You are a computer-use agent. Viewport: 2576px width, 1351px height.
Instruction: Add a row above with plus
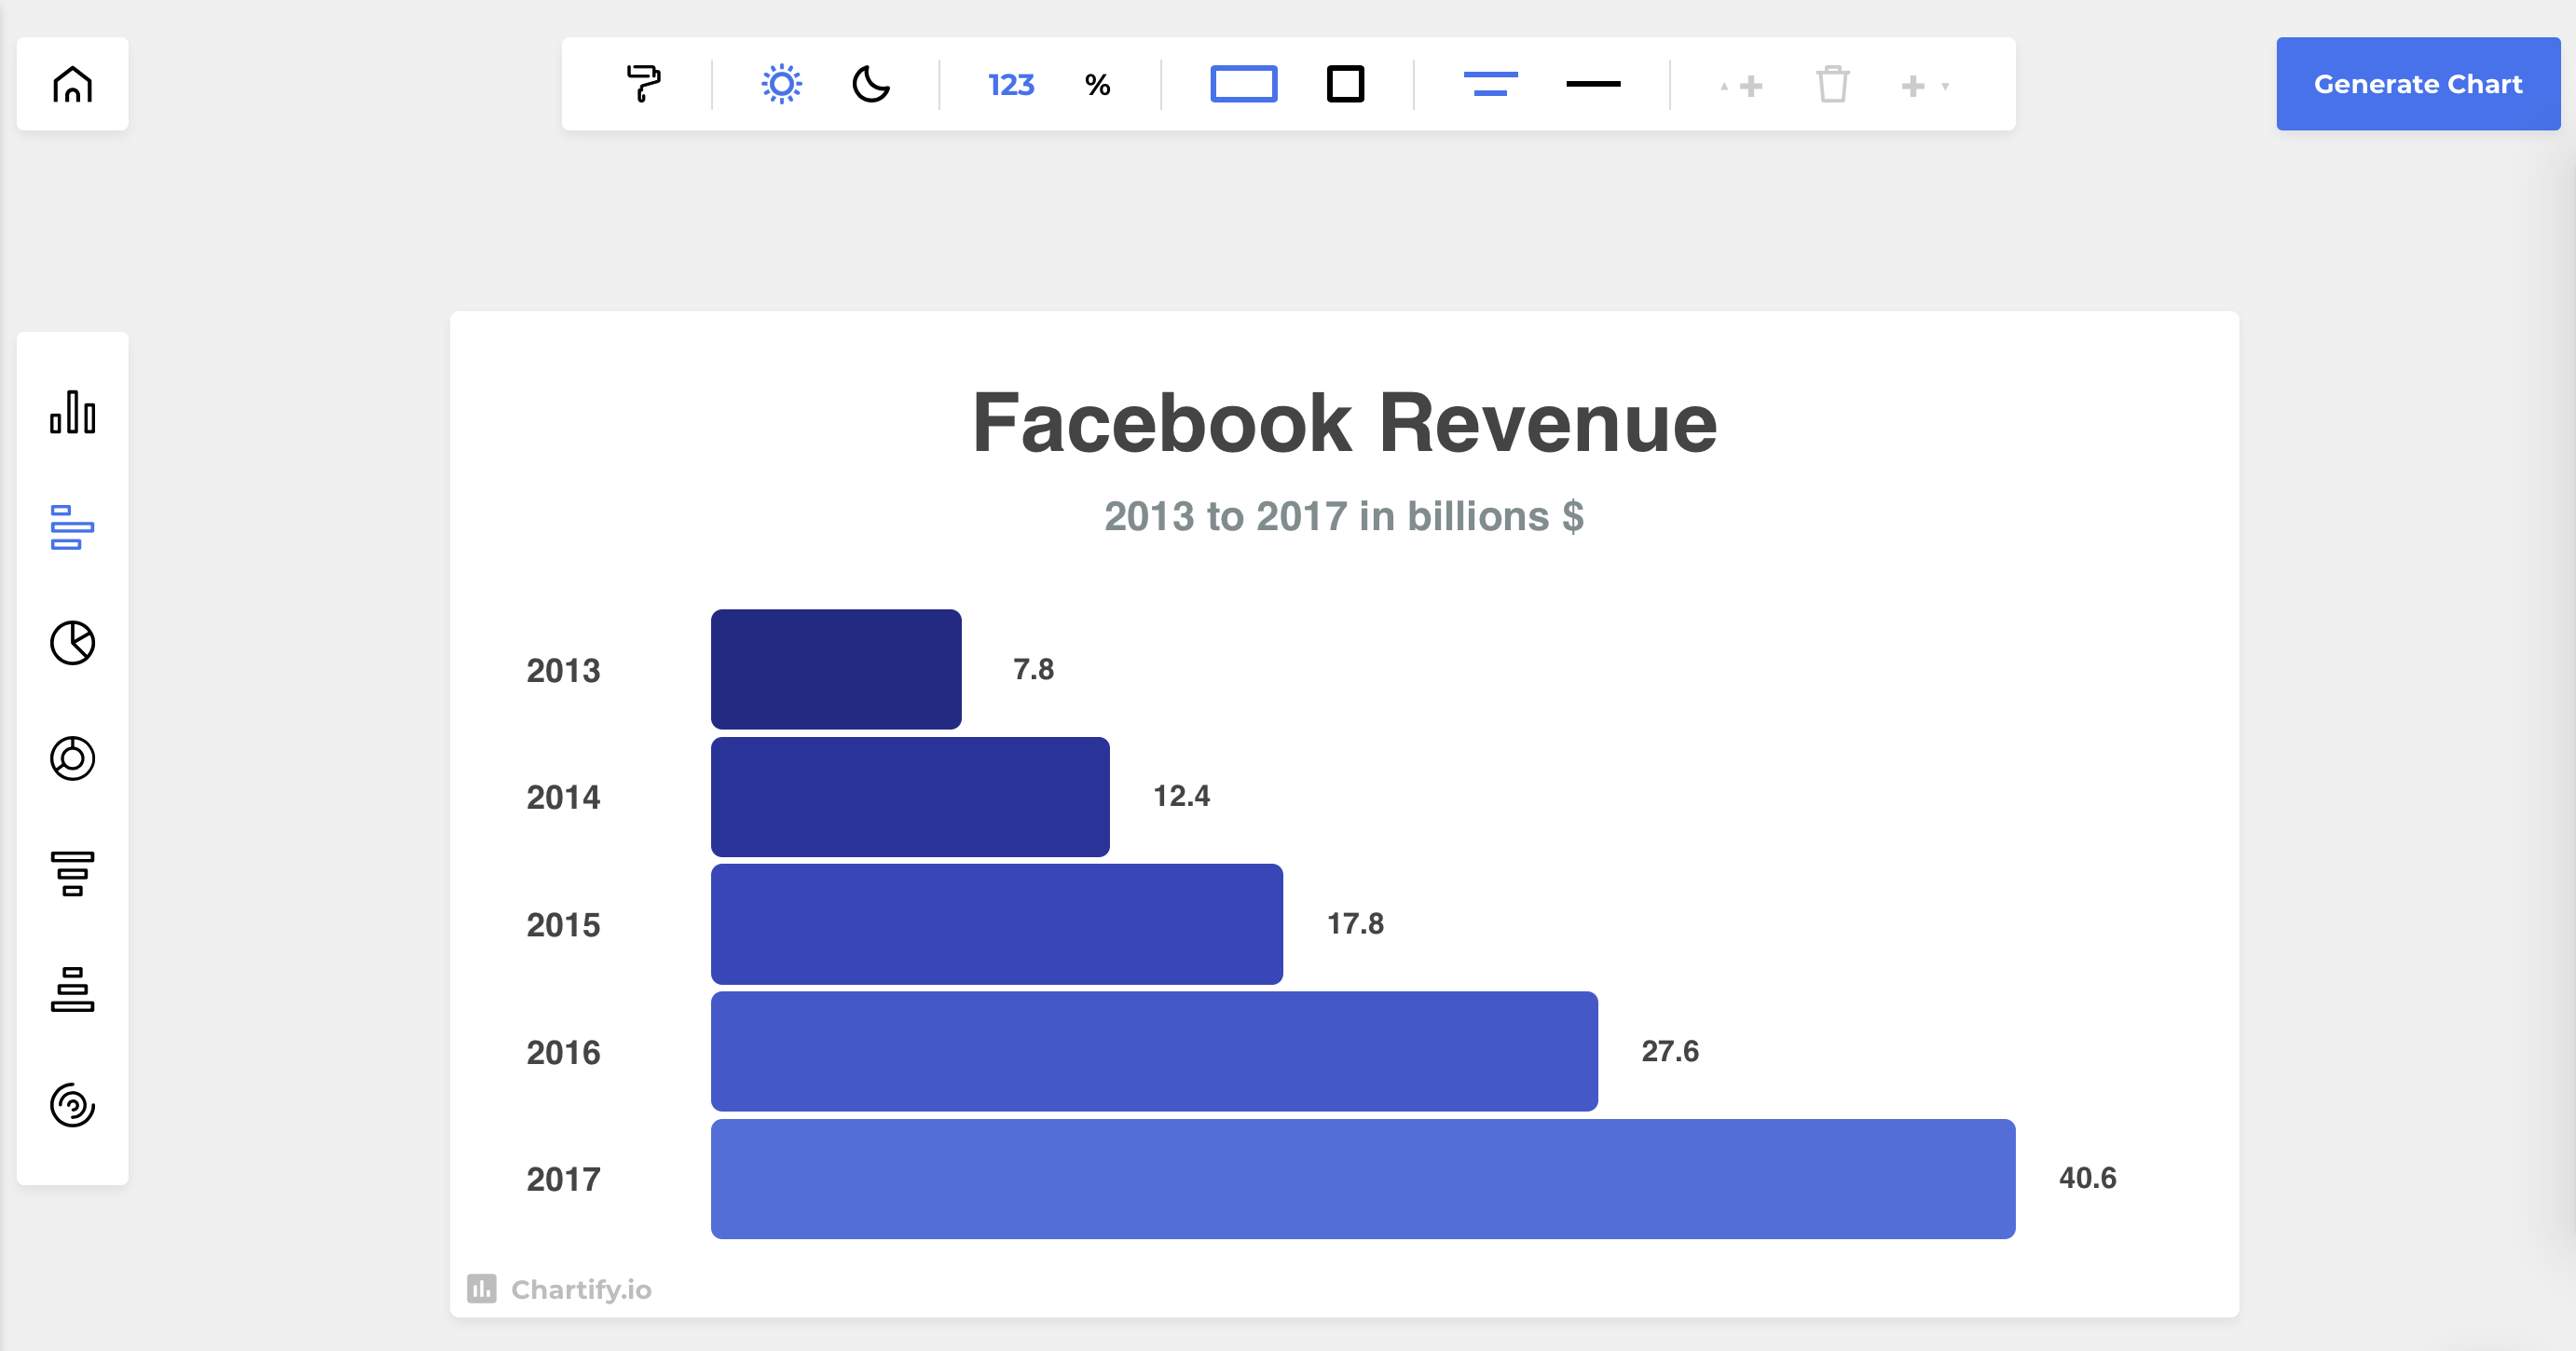[1742, 86]
